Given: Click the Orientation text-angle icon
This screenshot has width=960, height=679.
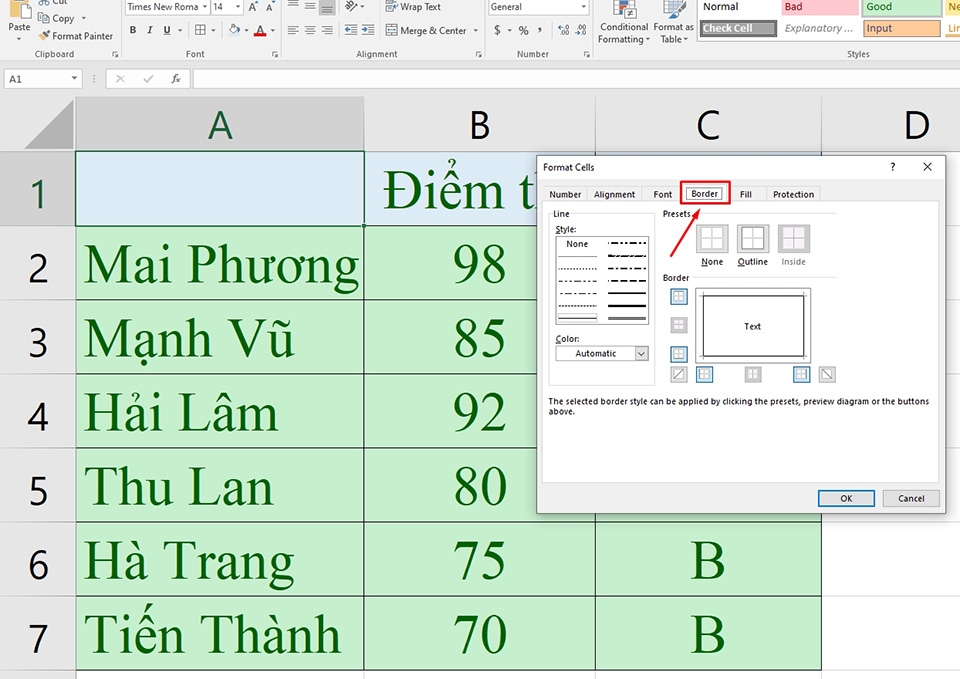Looking at the screenshot, I should [x=351, y=7].
